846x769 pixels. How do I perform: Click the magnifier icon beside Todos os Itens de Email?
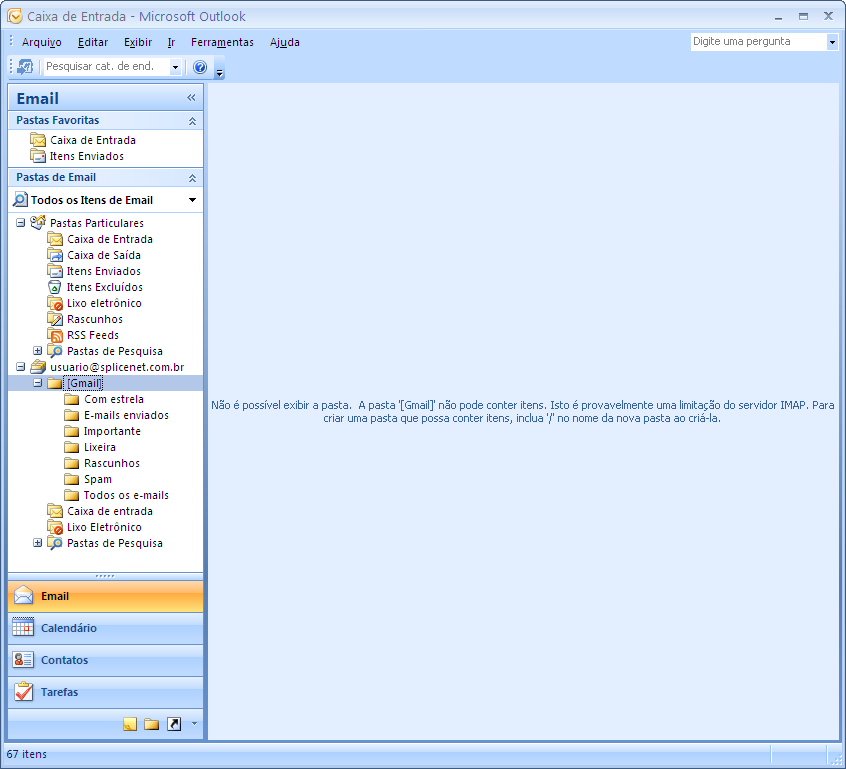pyautogui.click(x=20, y=200)
